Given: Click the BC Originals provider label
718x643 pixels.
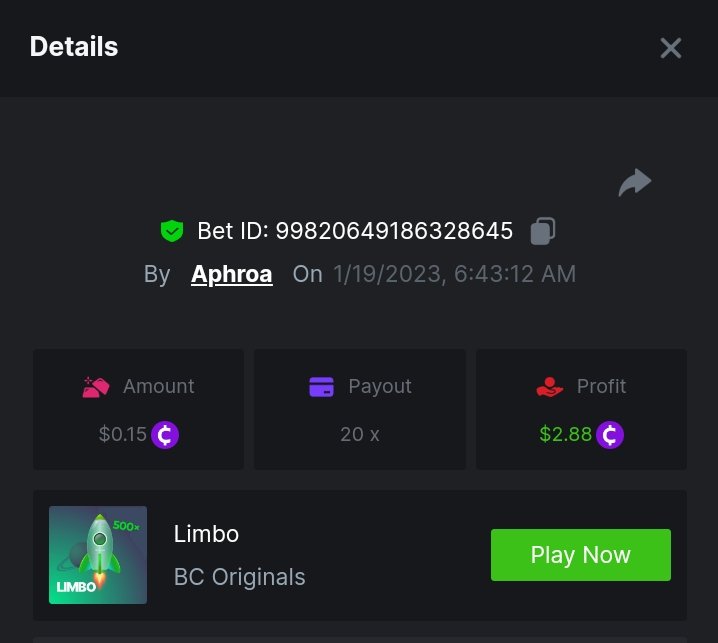Looking at the screenshot, I should point(240,577).
